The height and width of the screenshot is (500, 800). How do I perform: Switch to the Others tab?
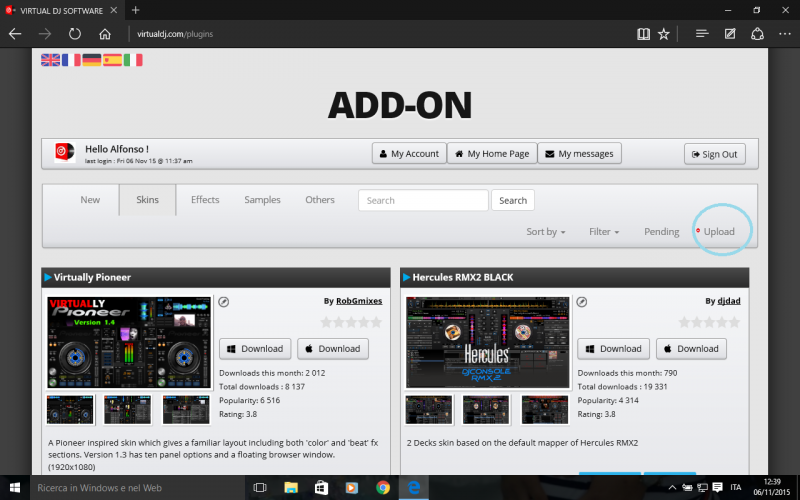320,200
